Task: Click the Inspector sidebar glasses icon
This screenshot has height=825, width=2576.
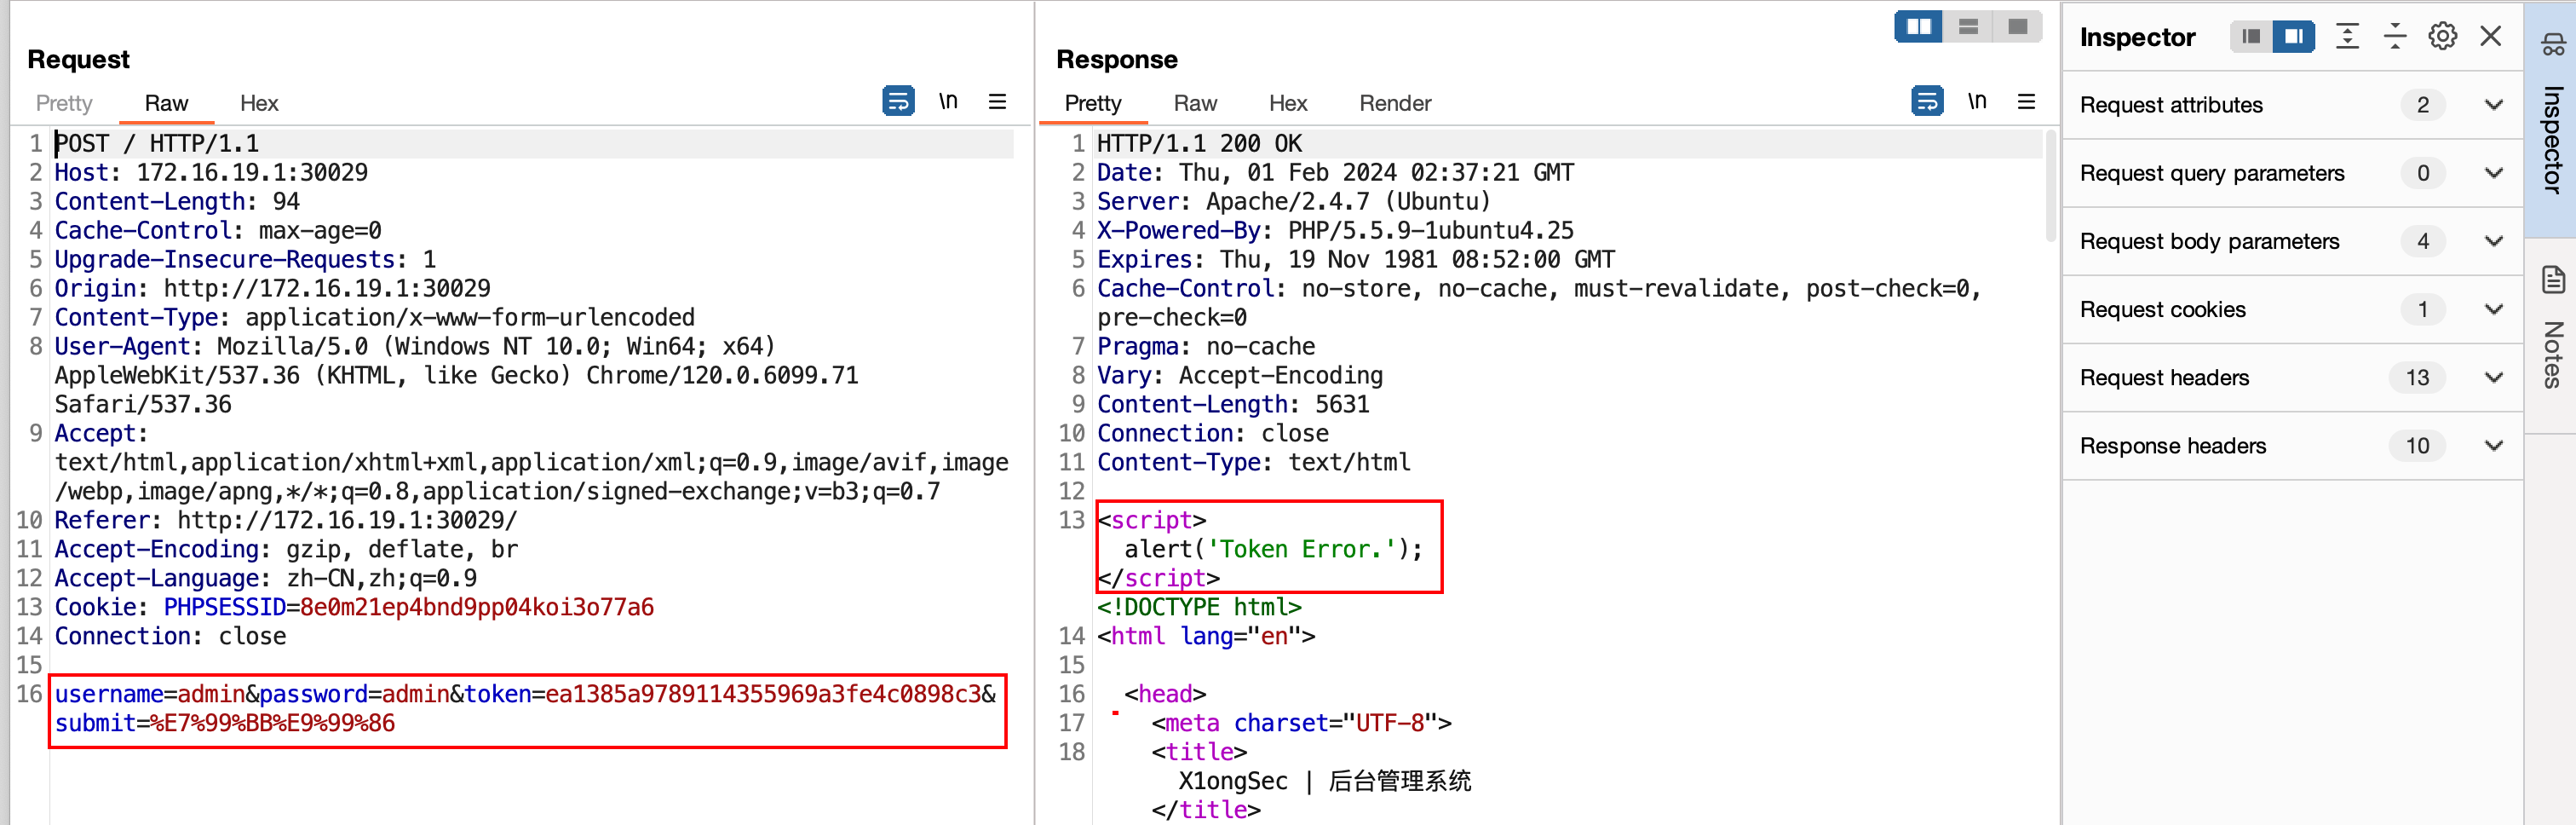Action: pyautogui.click(x=2553, y=44)
